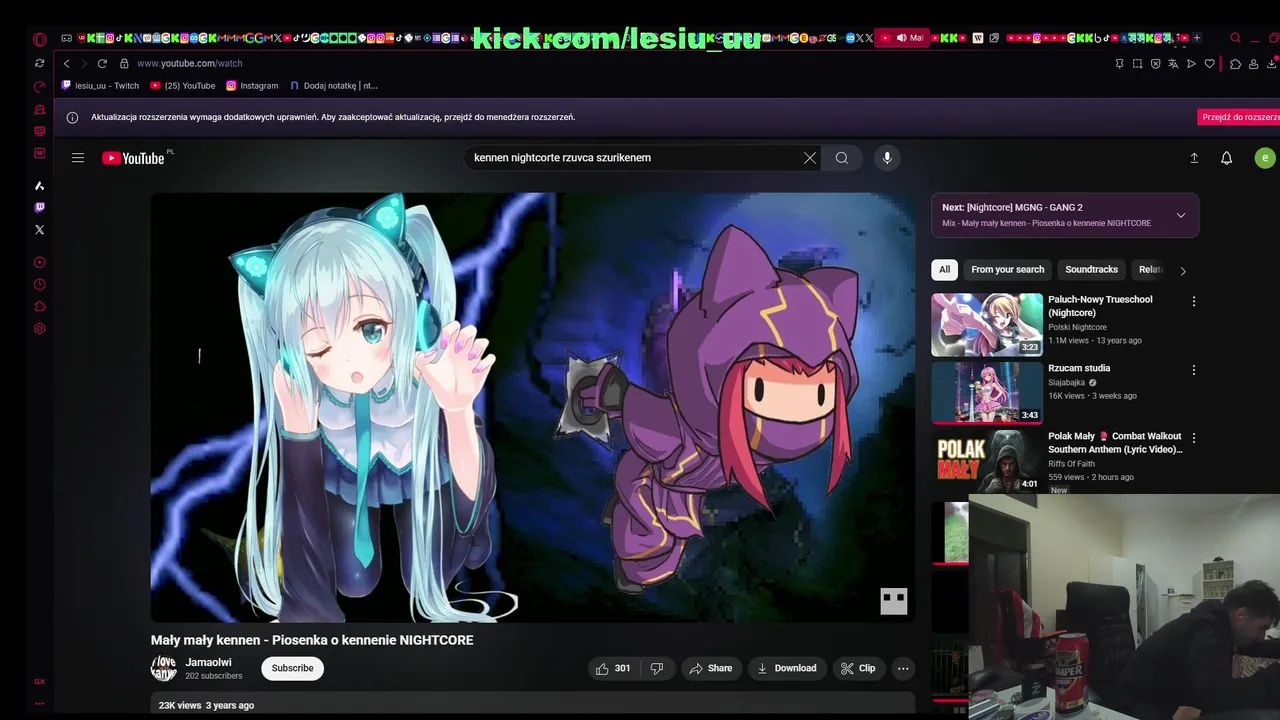
Task: Open options for Paluch-Nowy Trueschool video
Action: pyautogui.click(x=1193, y=301)
